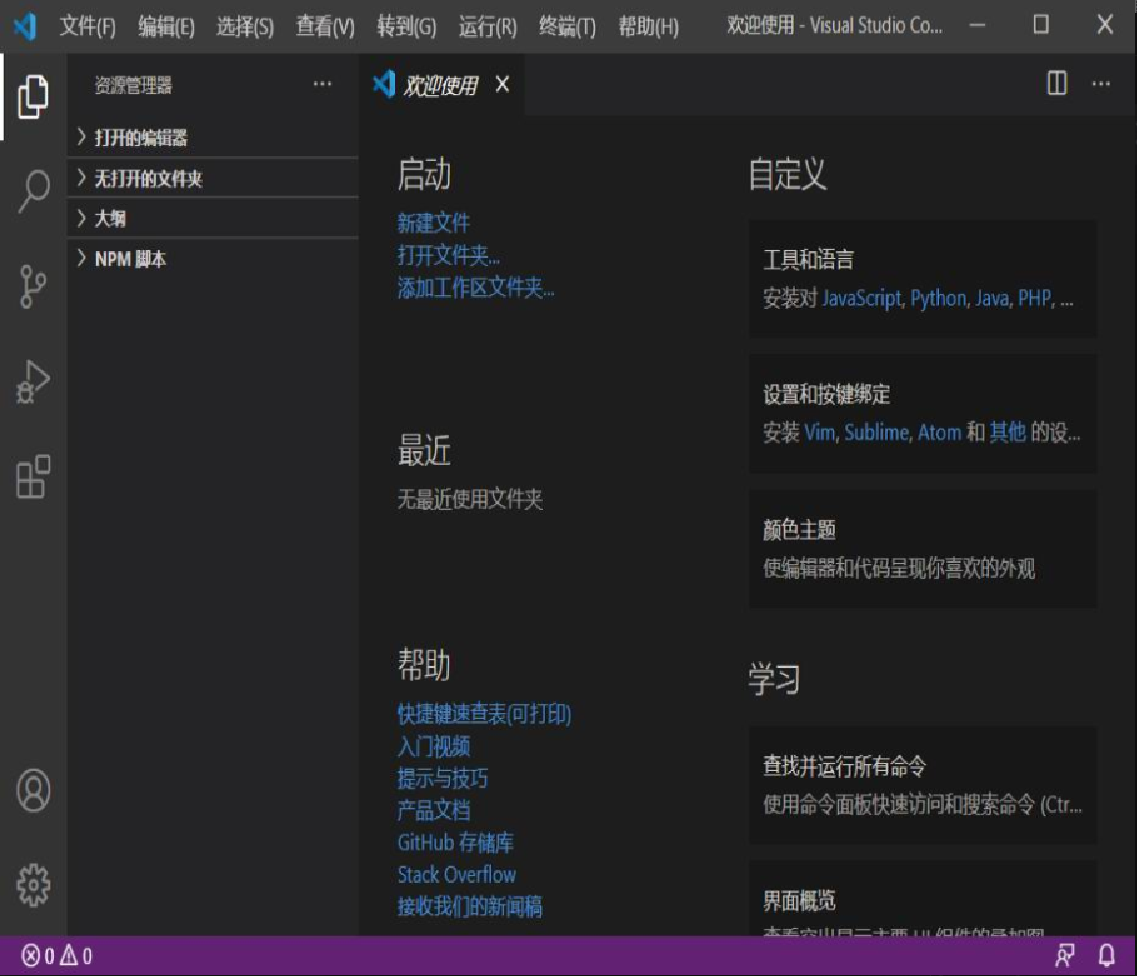Expand the NPM 脚本 section
The image size is (1137, 976).
(x=213, y=259)
